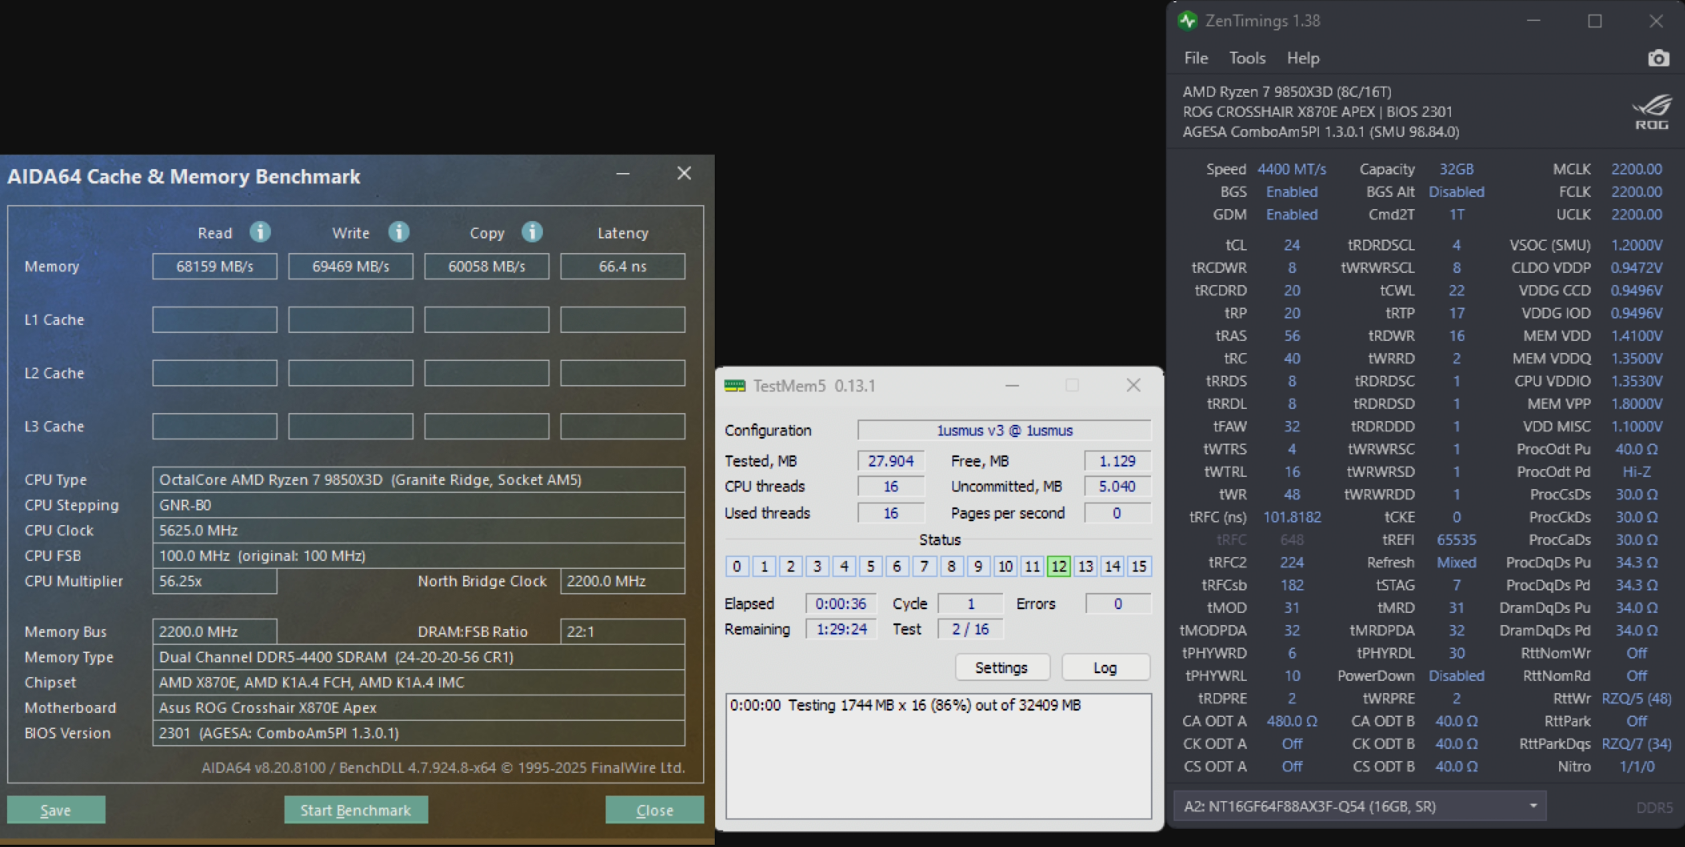Close the TestMem5 window

pos(1133,385)
